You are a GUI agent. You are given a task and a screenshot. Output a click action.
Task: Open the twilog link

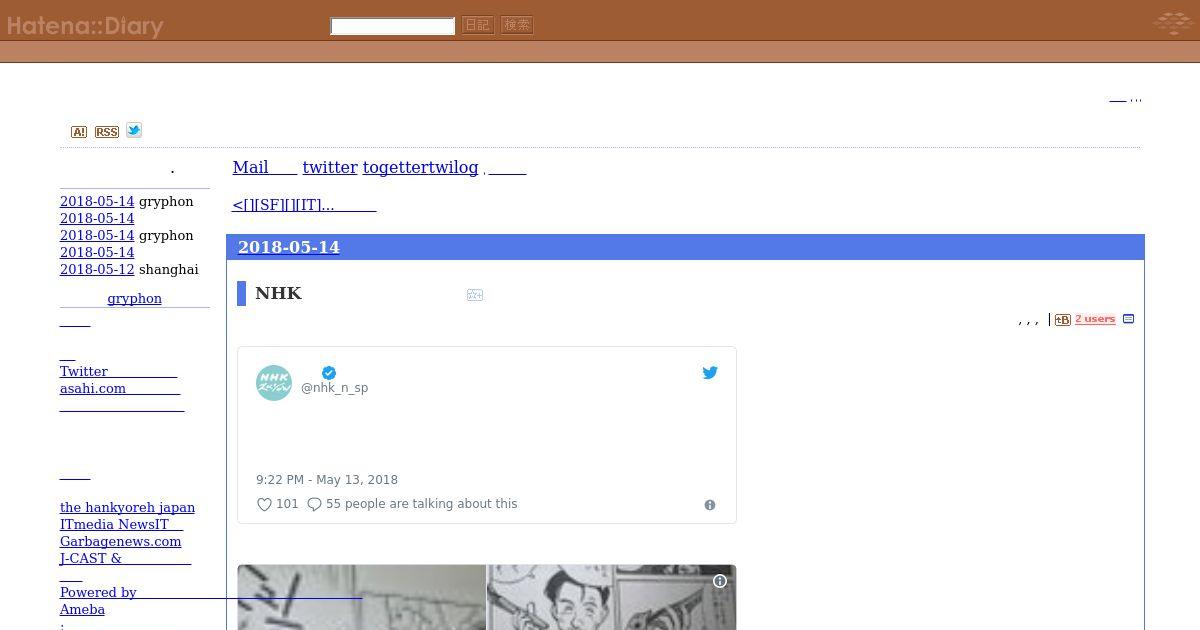click(455, 167)
